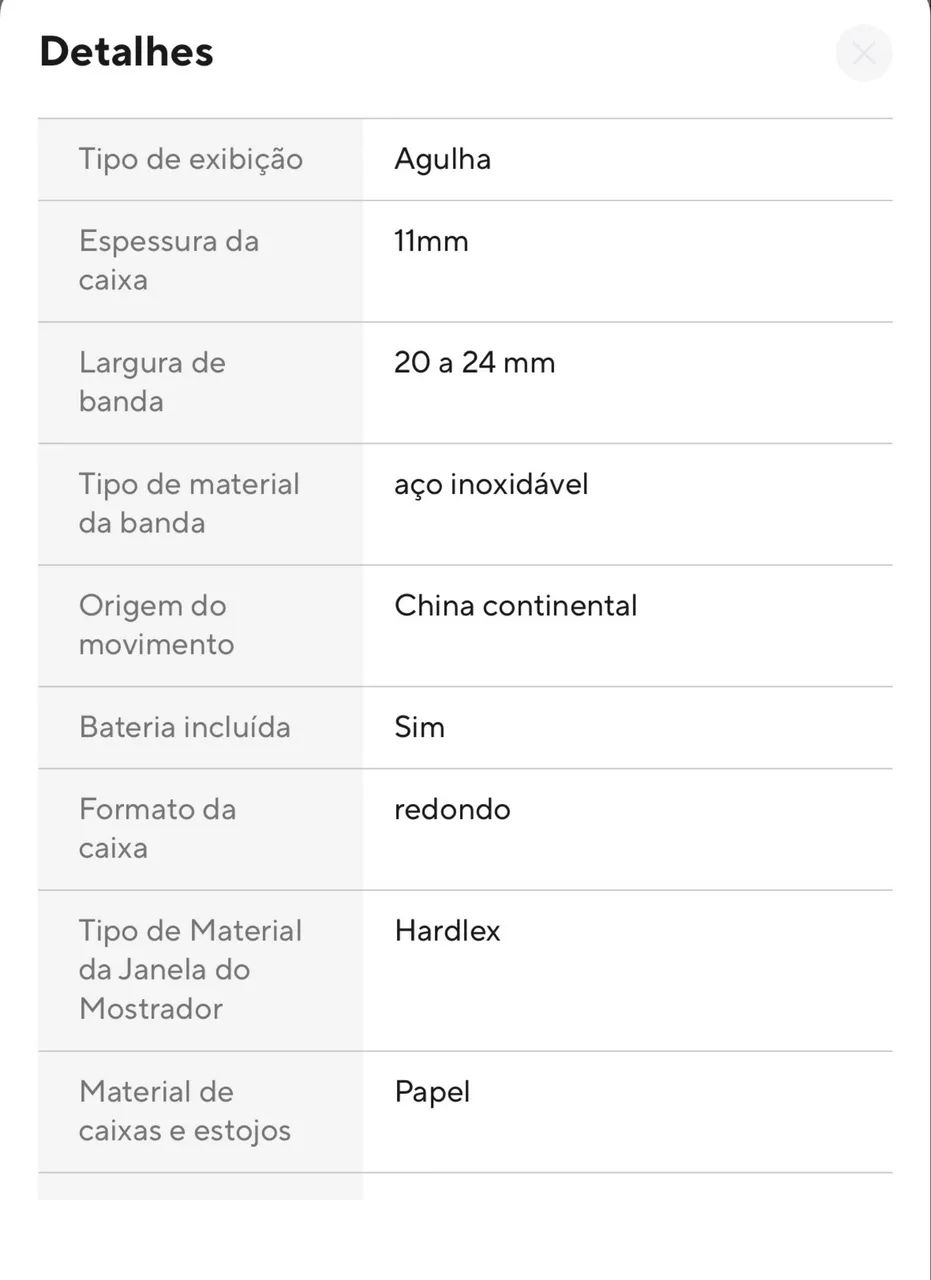Select Tipo de Material da Janela label
Screen dimensions: 931x1280
tap(190, 969)
